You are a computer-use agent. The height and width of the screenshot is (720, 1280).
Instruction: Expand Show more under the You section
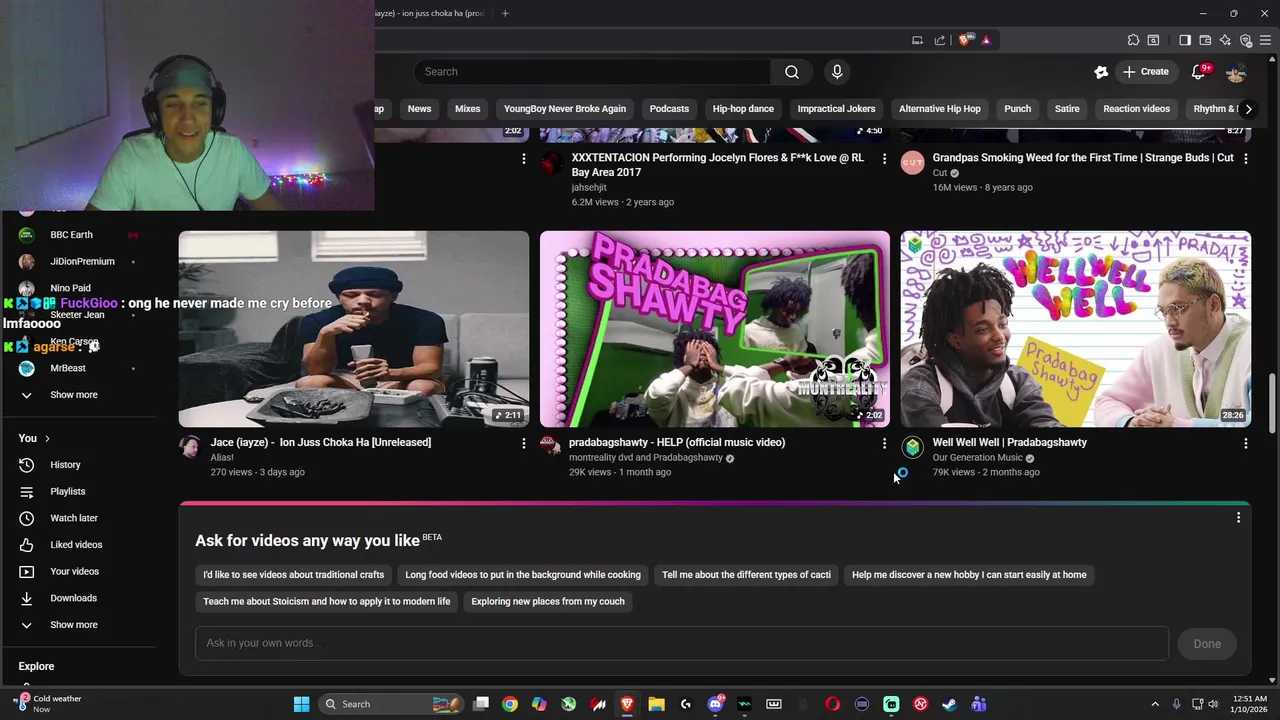80,625
